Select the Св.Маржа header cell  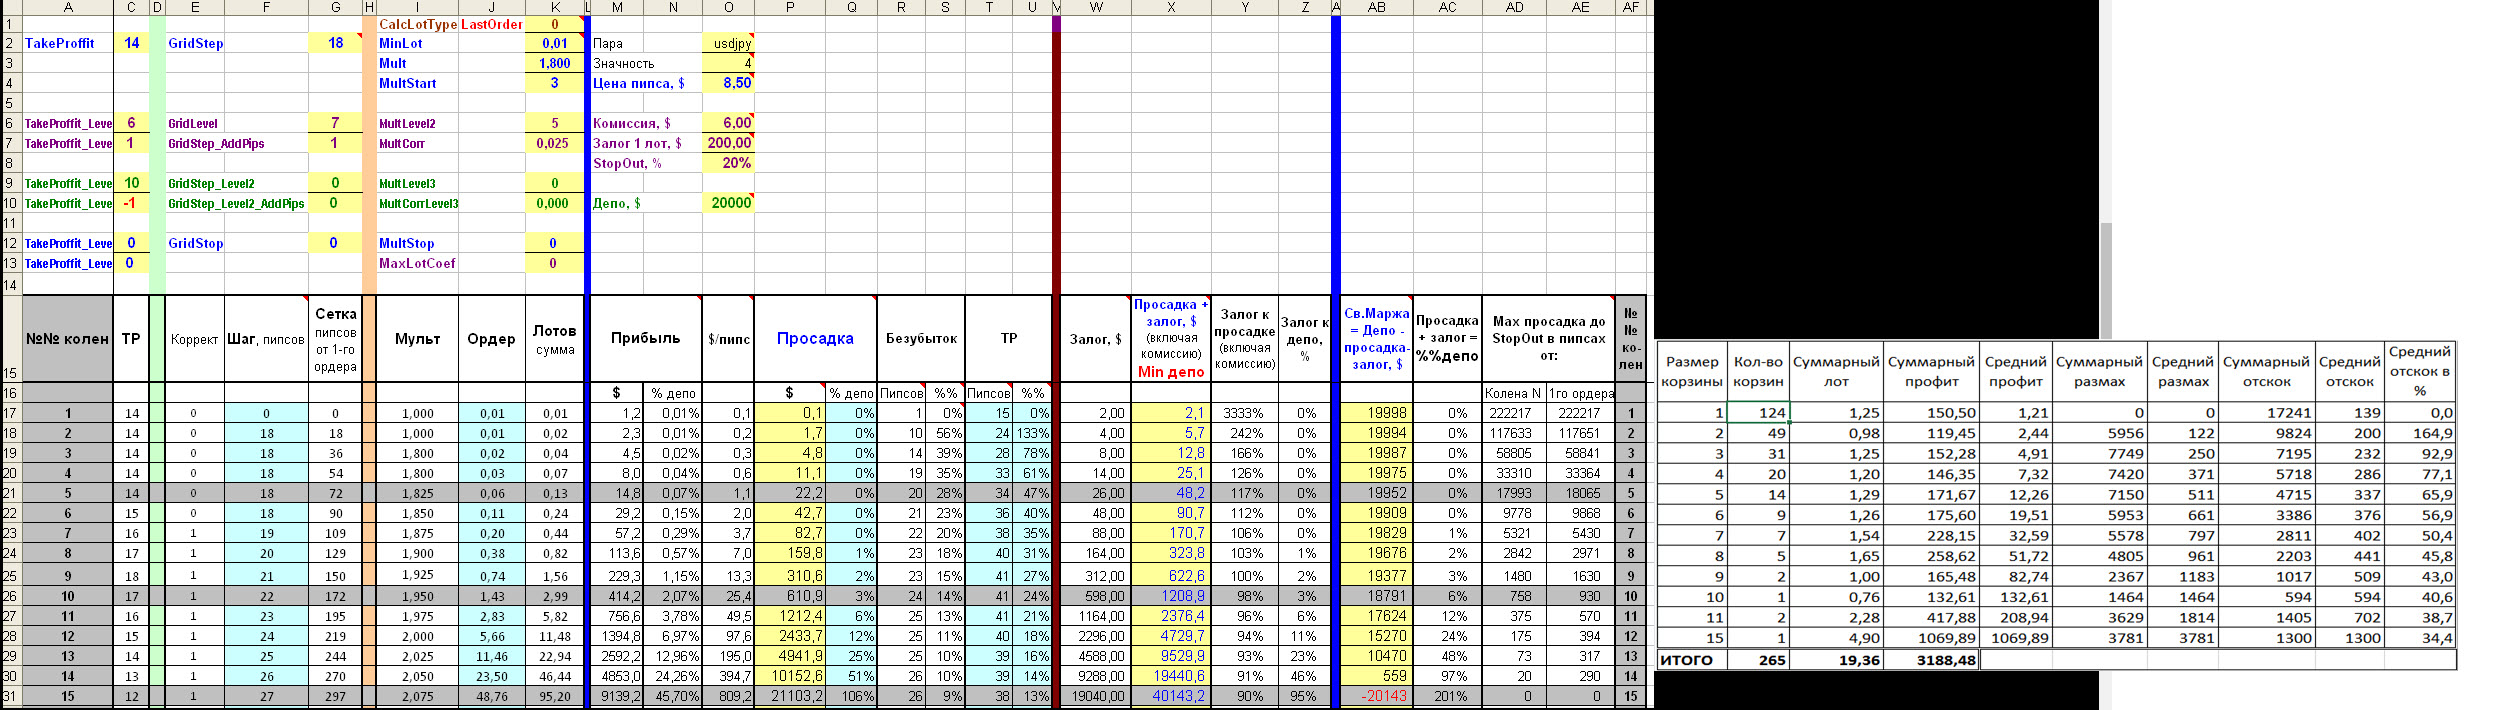[x=1376, y=339]
